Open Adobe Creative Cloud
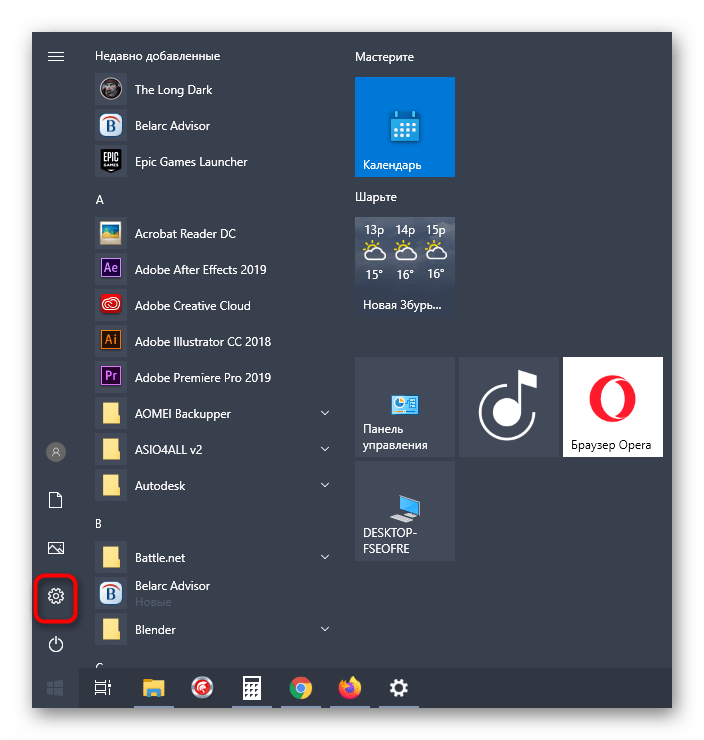This screenshot has width=704, height=740. 212,305
